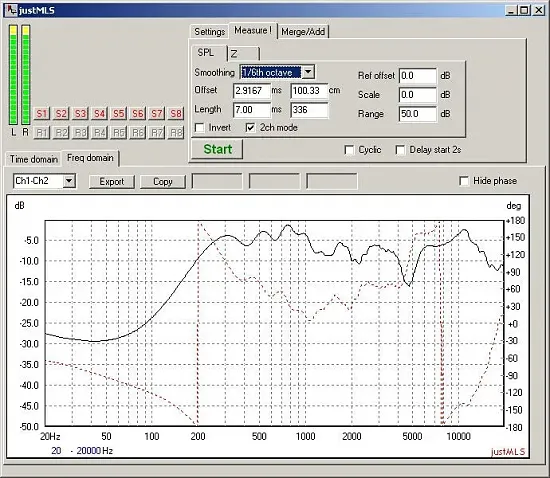The image size is (550, 478).
Task: Click the Ref offset dB field
Action: coord(418,76)
